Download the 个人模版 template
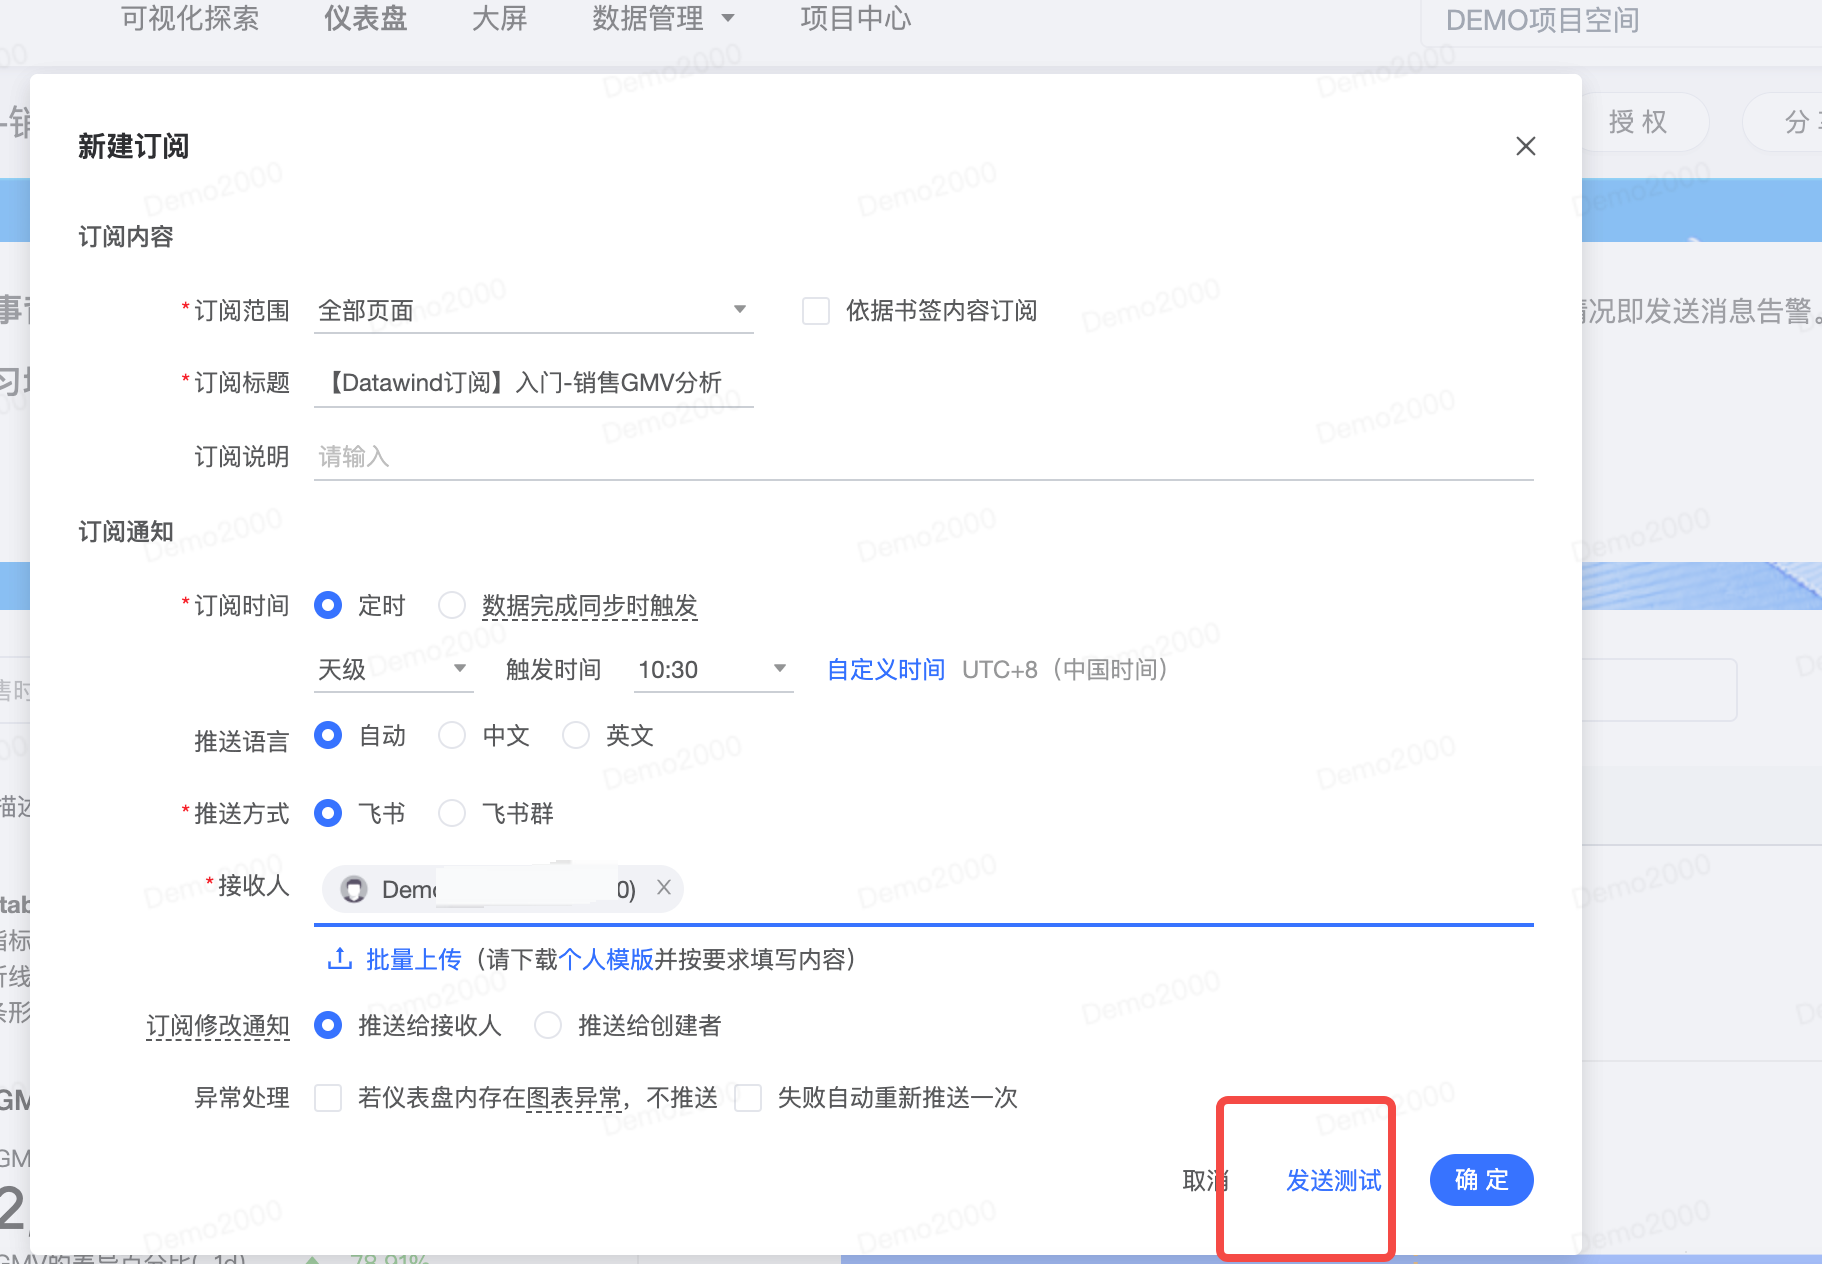Screen dimensions: 1822x1264 point(606,959)
